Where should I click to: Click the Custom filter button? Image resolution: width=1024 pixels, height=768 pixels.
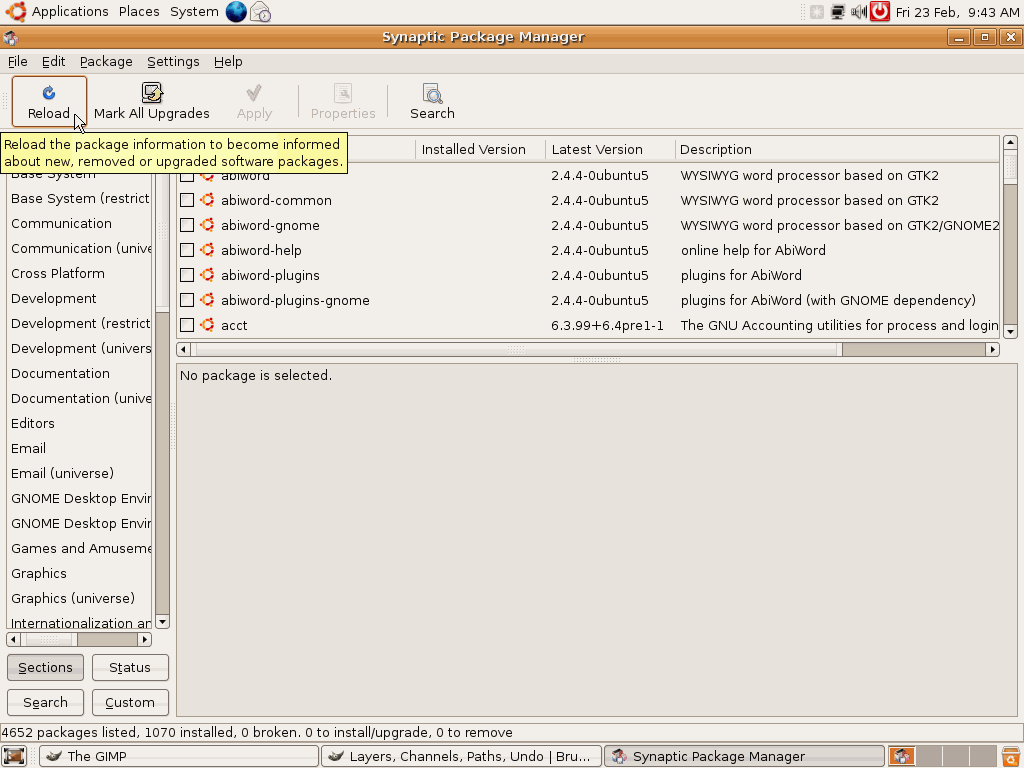click(130, 703)
